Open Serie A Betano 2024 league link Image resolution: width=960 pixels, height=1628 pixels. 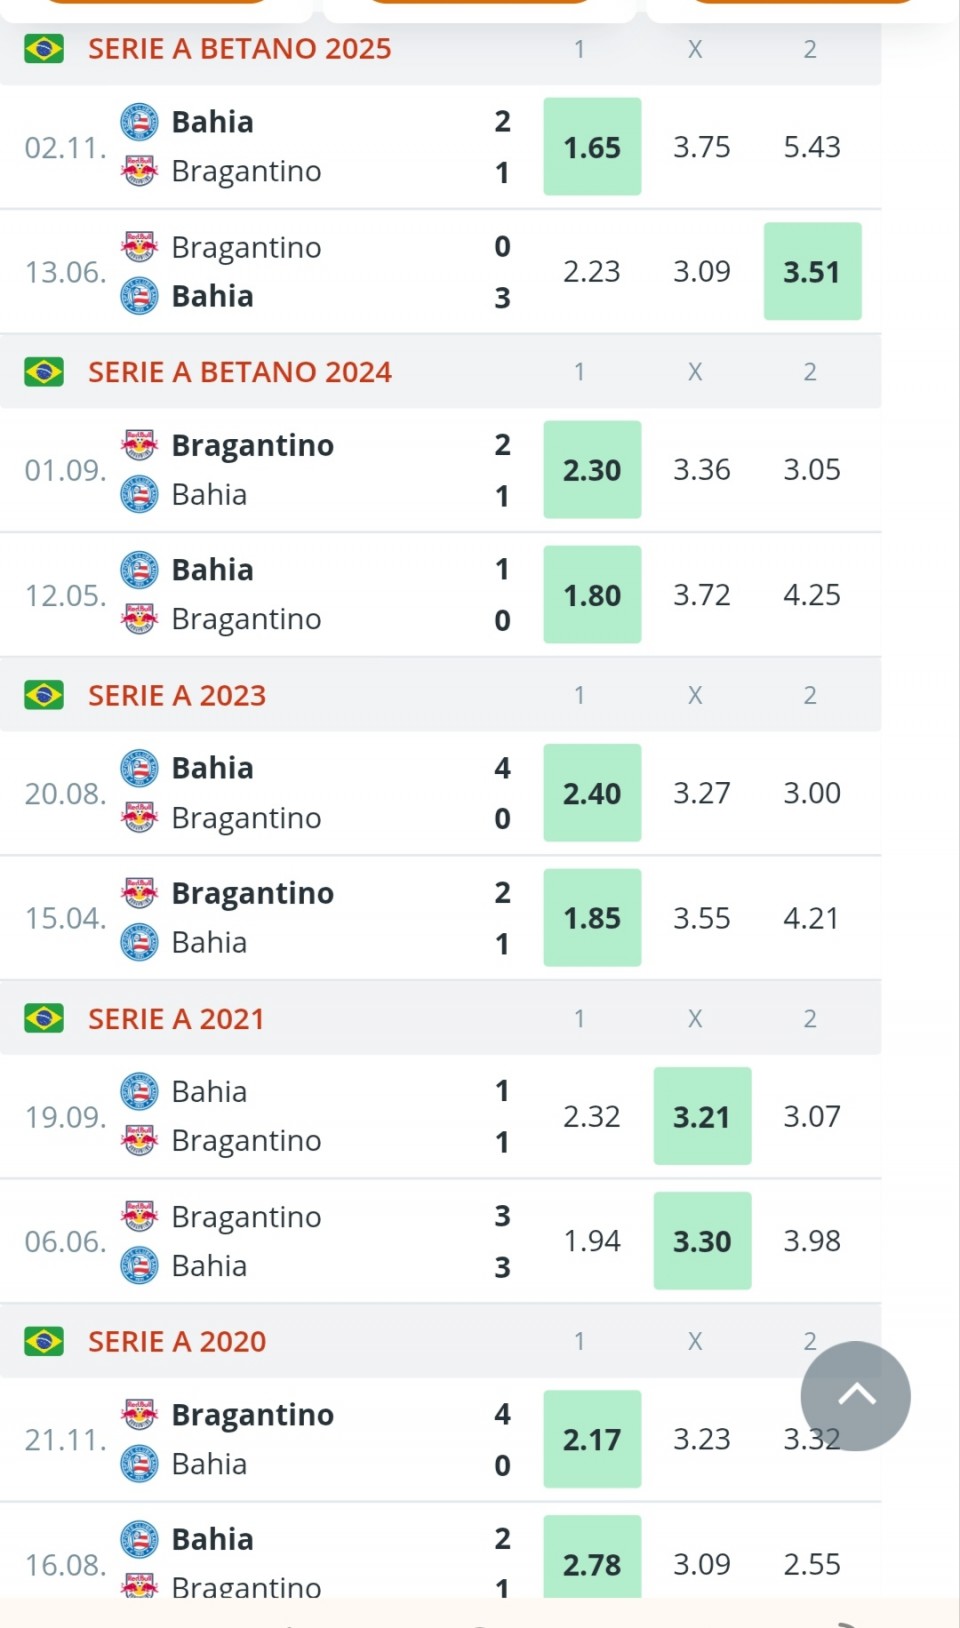click(x=239, y=372)
